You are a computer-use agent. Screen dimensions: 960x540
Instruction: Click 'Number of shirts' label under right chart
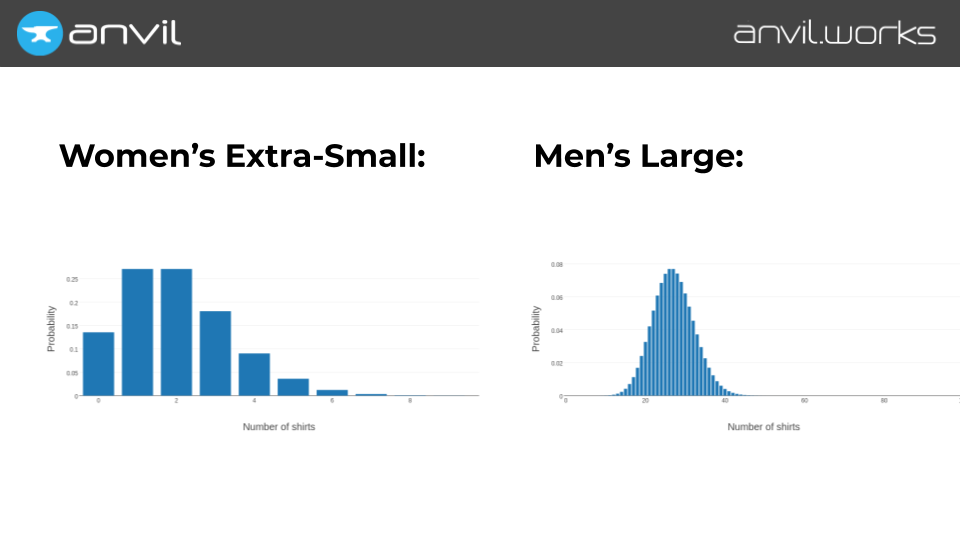(763, 427)
